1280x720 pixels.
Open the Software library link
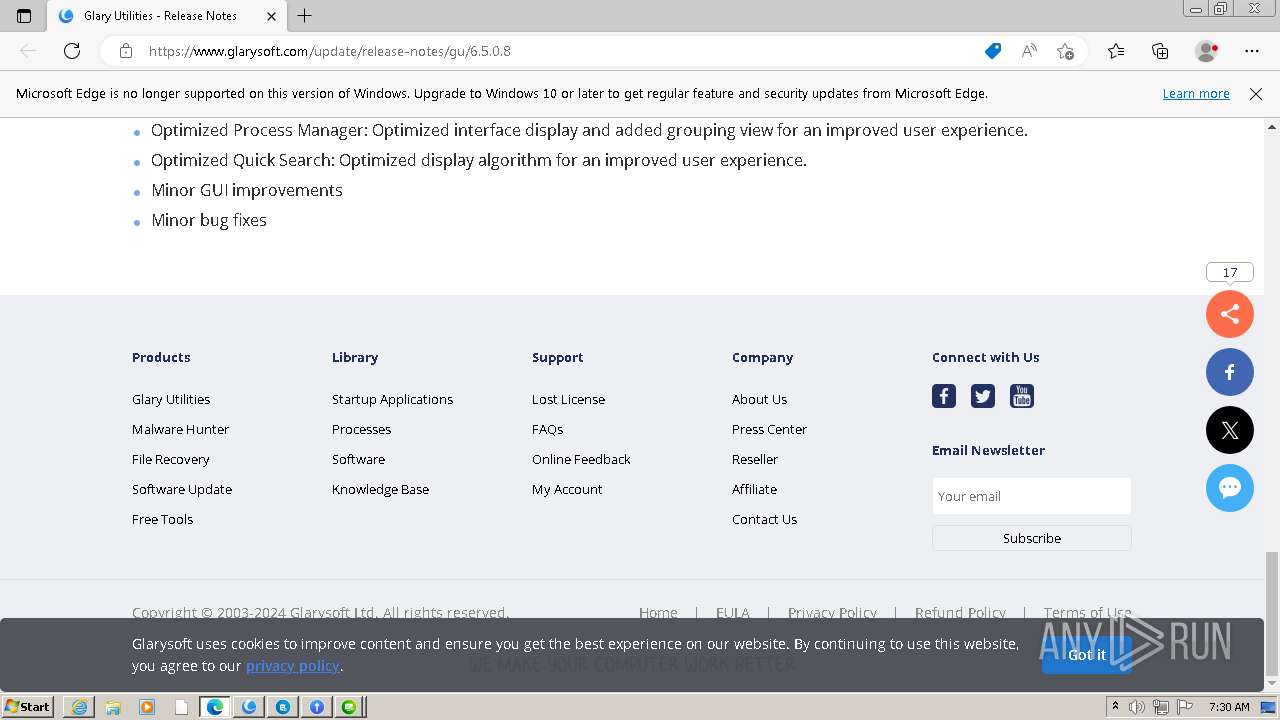358,459
